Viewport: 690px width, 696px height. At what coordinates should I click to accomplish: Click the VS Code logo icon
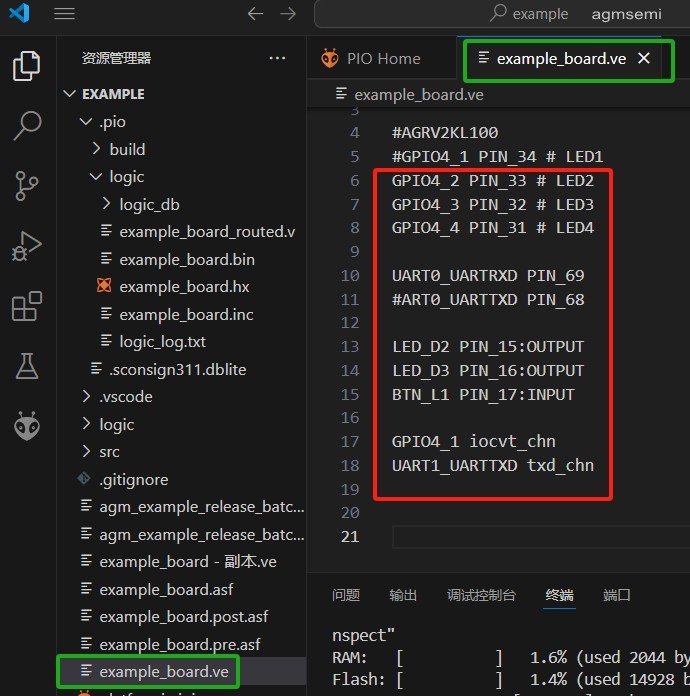pyautogui.click(x=20, y=13)
